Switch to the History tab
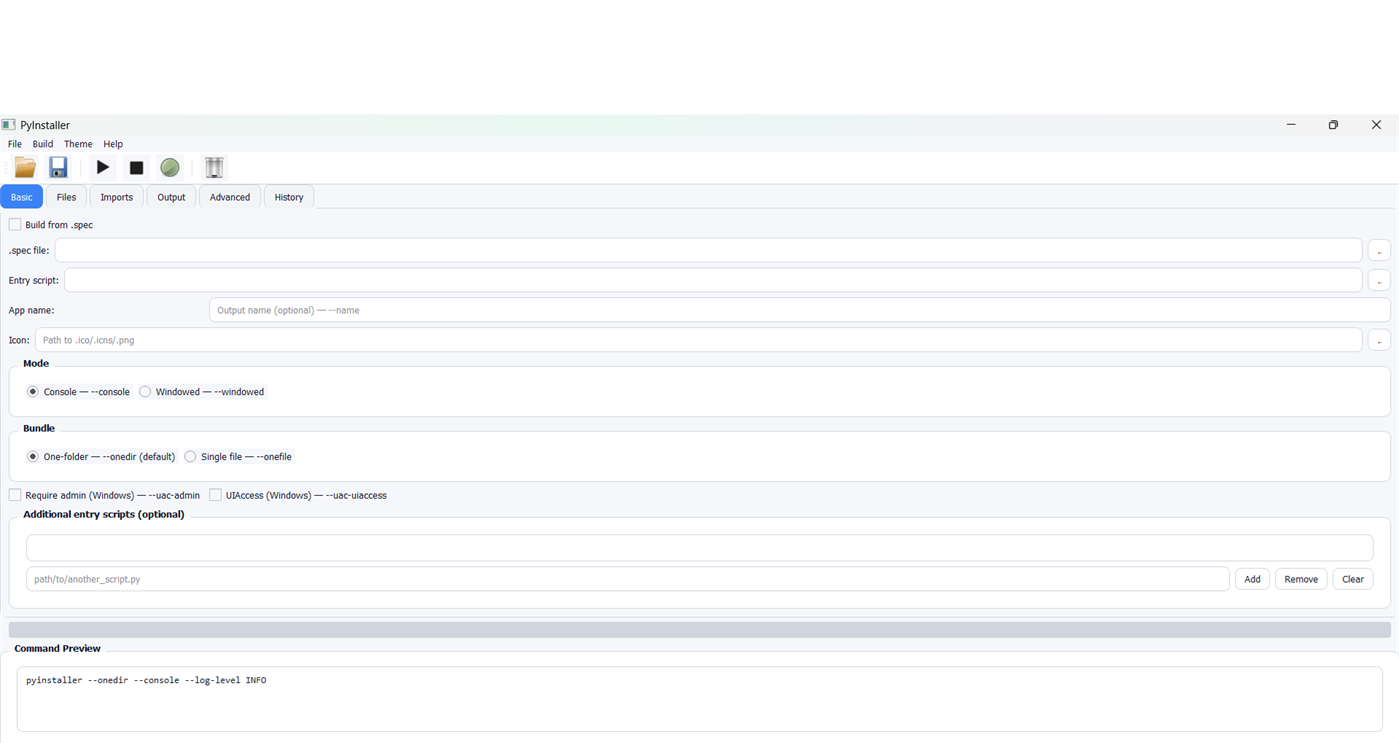Screen dimensions: 1399x743 coord(288,196)
